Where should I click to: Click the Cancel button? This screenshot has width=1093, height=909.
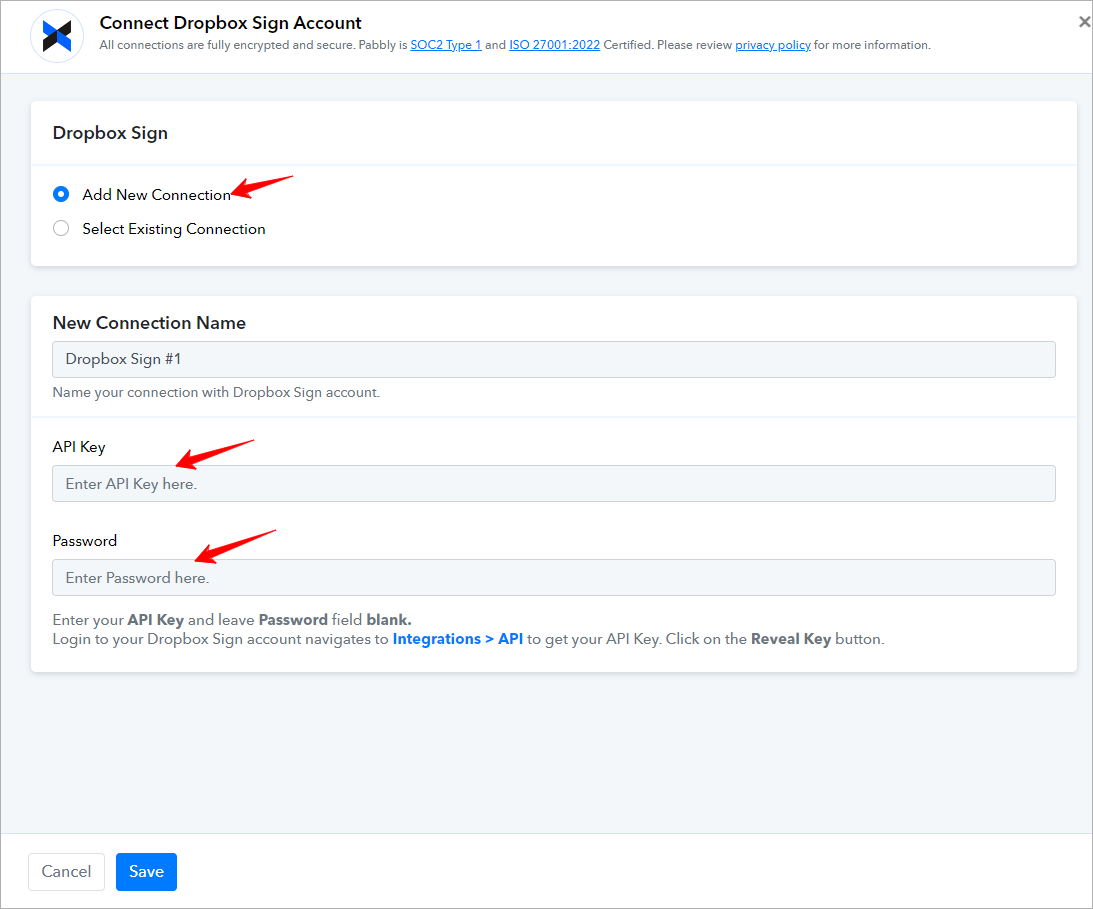[66, 872]
